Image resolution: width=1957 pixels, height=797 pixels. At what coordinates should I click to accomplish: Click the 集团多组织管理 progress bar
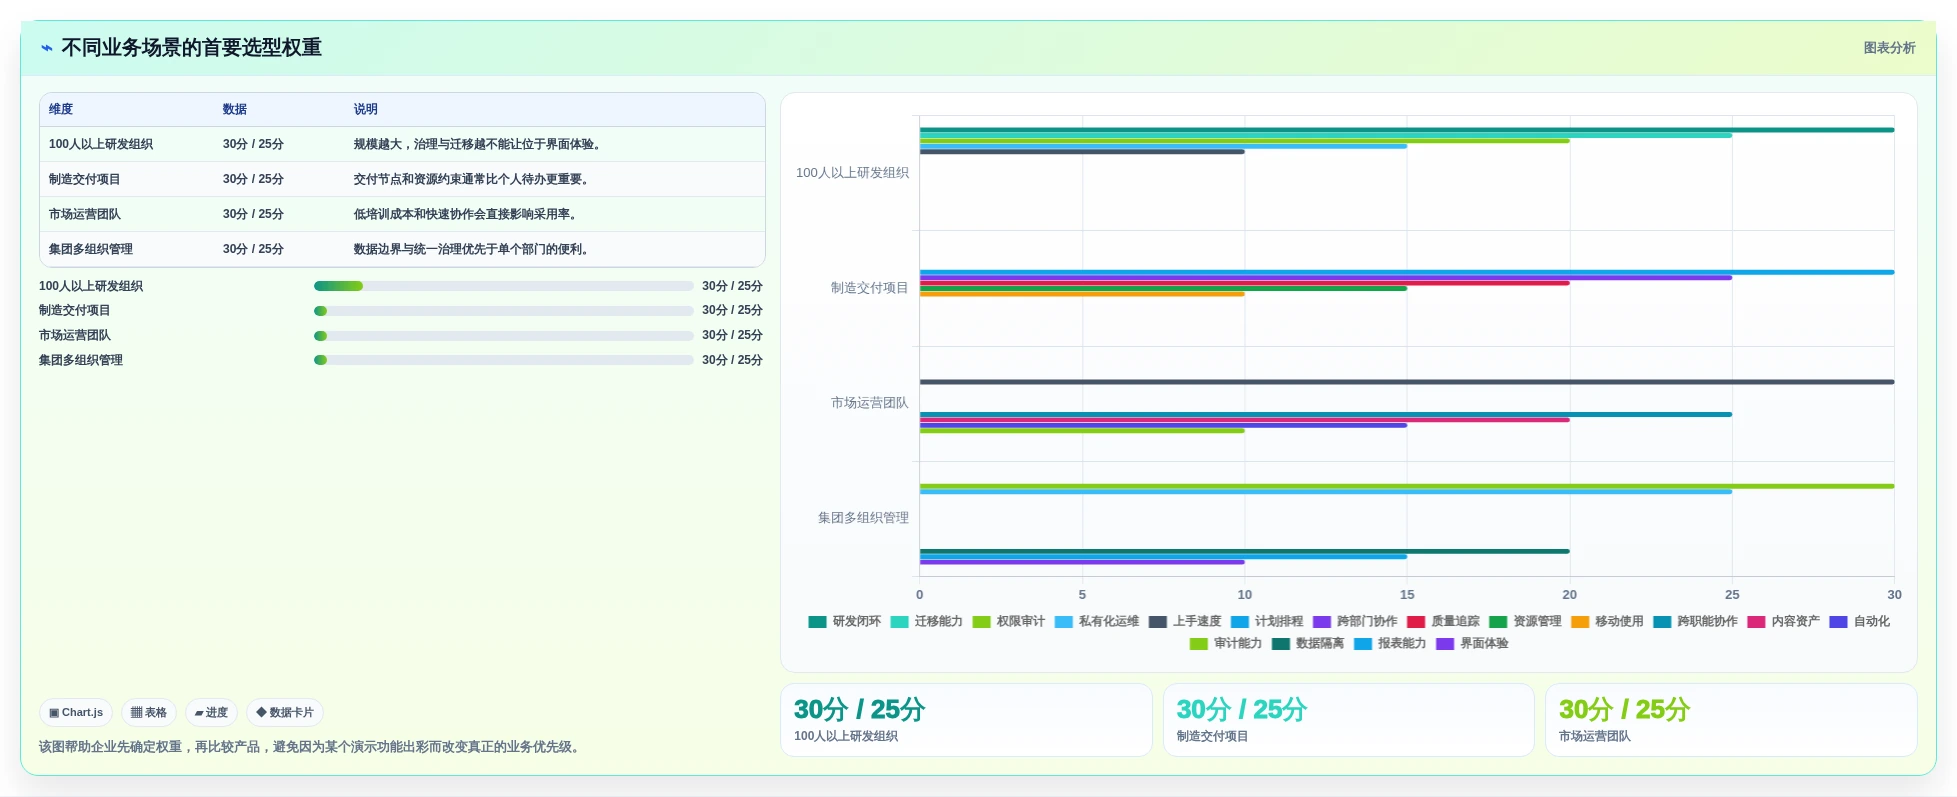pos(503,360)
